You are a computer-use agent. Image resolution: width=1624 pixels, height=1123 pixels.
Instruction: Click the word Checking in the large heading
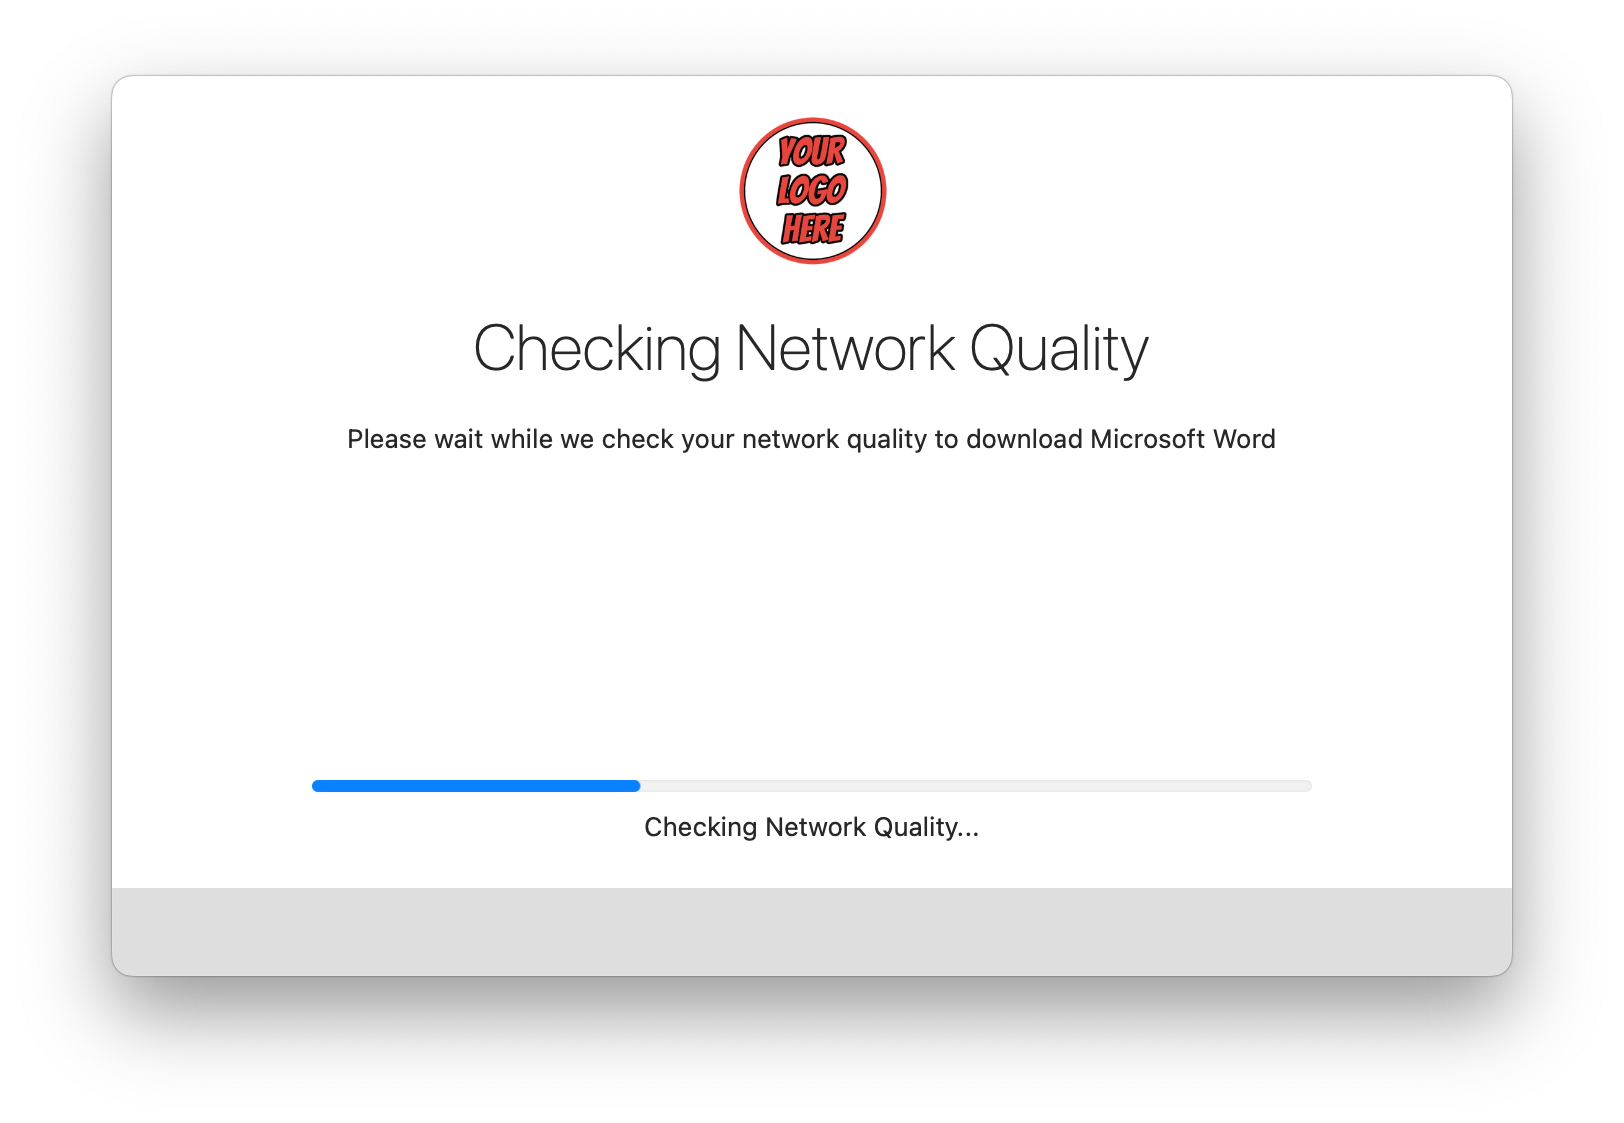pyautogui.click(x=597, y=349)
